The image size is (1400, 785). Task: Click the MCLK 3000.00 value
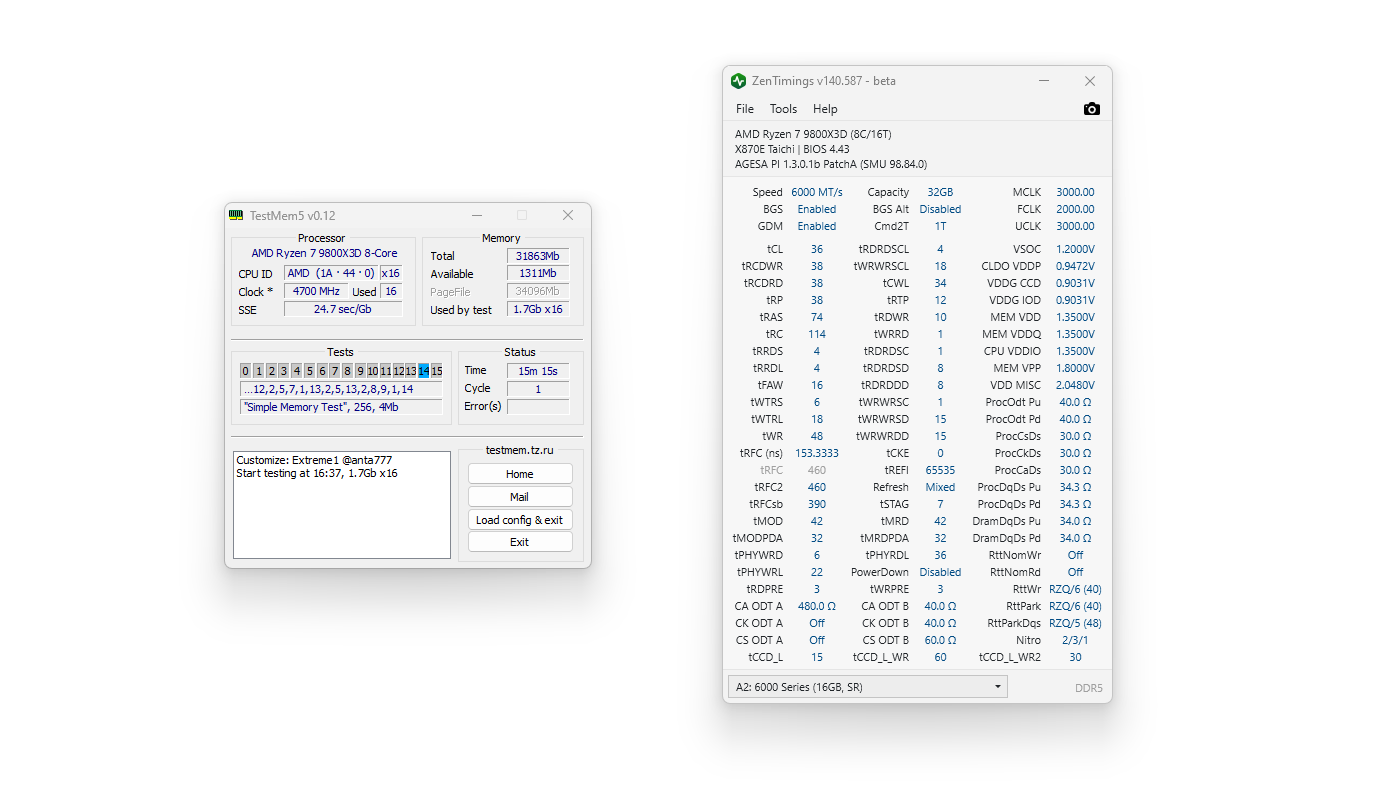[x=1075, y=192]
